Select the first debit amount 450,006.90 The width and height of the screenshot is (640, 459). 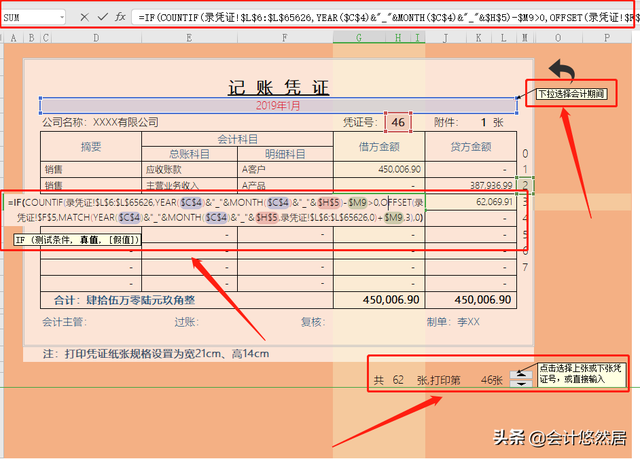[x=379, y=169]
